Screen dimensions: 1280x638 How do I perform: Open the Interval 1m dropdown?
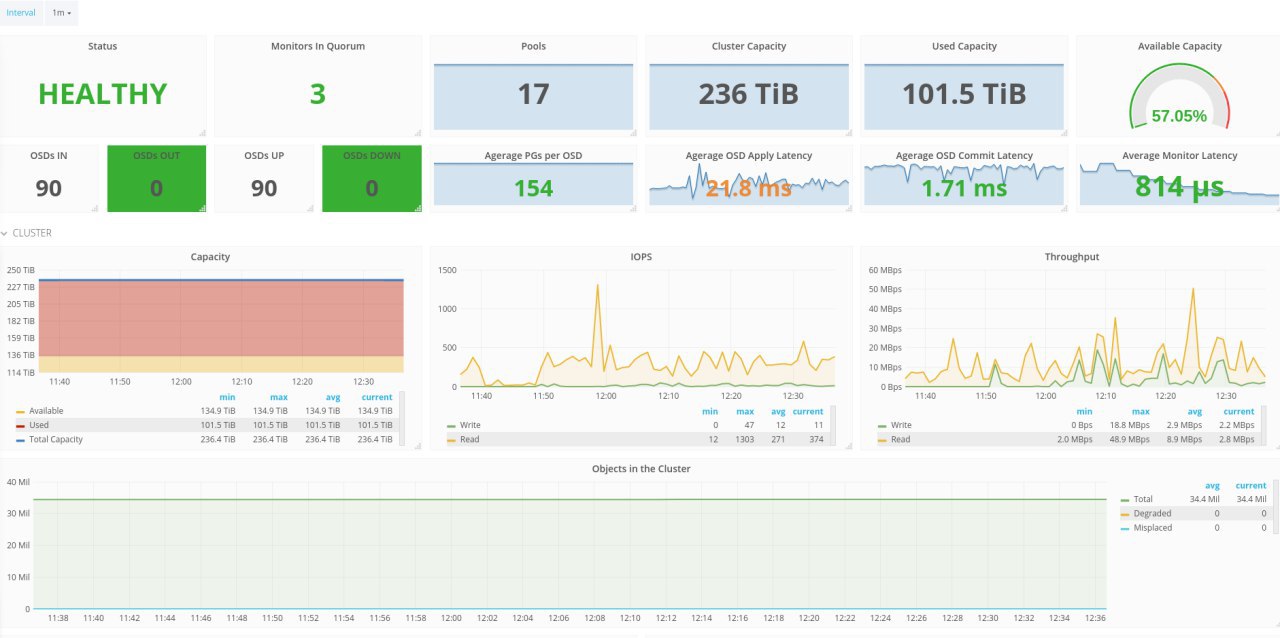coord(61,13)
